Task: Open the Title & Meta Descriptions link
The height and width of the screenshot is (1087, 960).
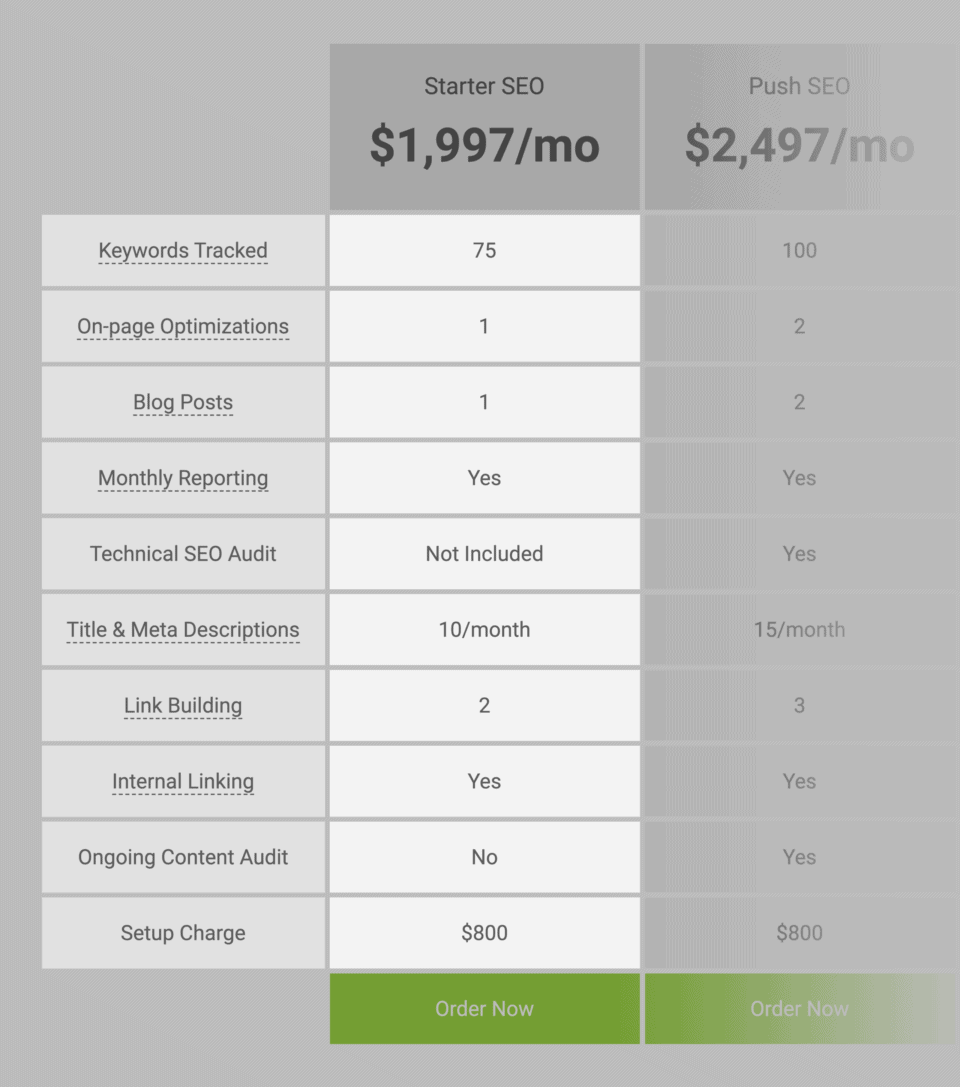Action: click(x=183, y=630)
